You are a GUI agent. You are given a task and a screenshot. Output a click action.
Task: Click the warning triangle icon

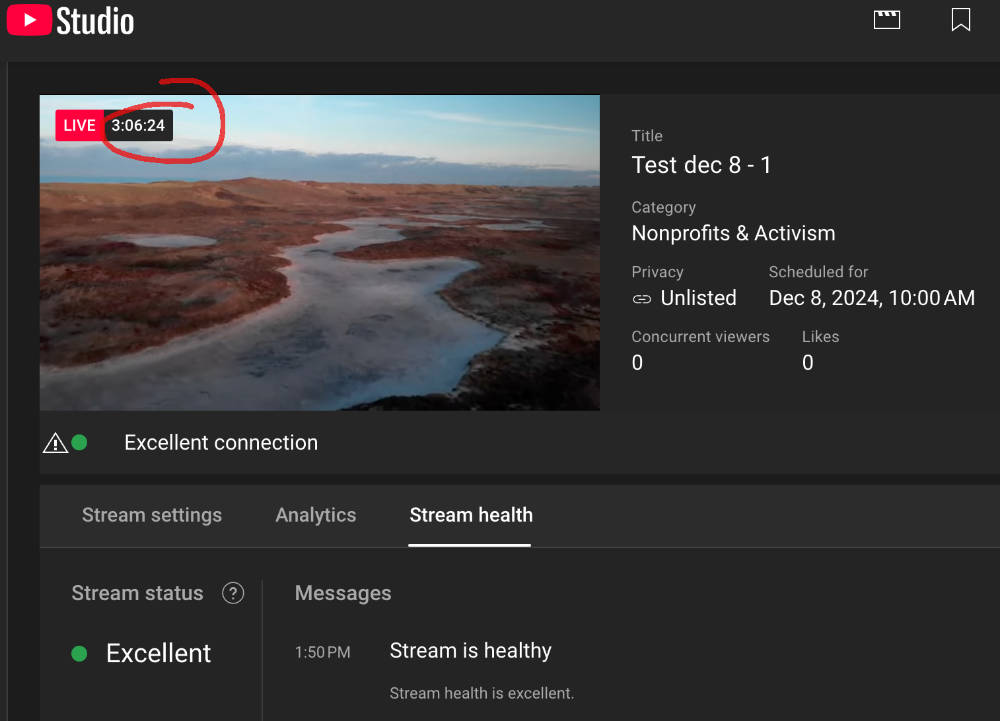pyautogui.click(x=54, y=443)
